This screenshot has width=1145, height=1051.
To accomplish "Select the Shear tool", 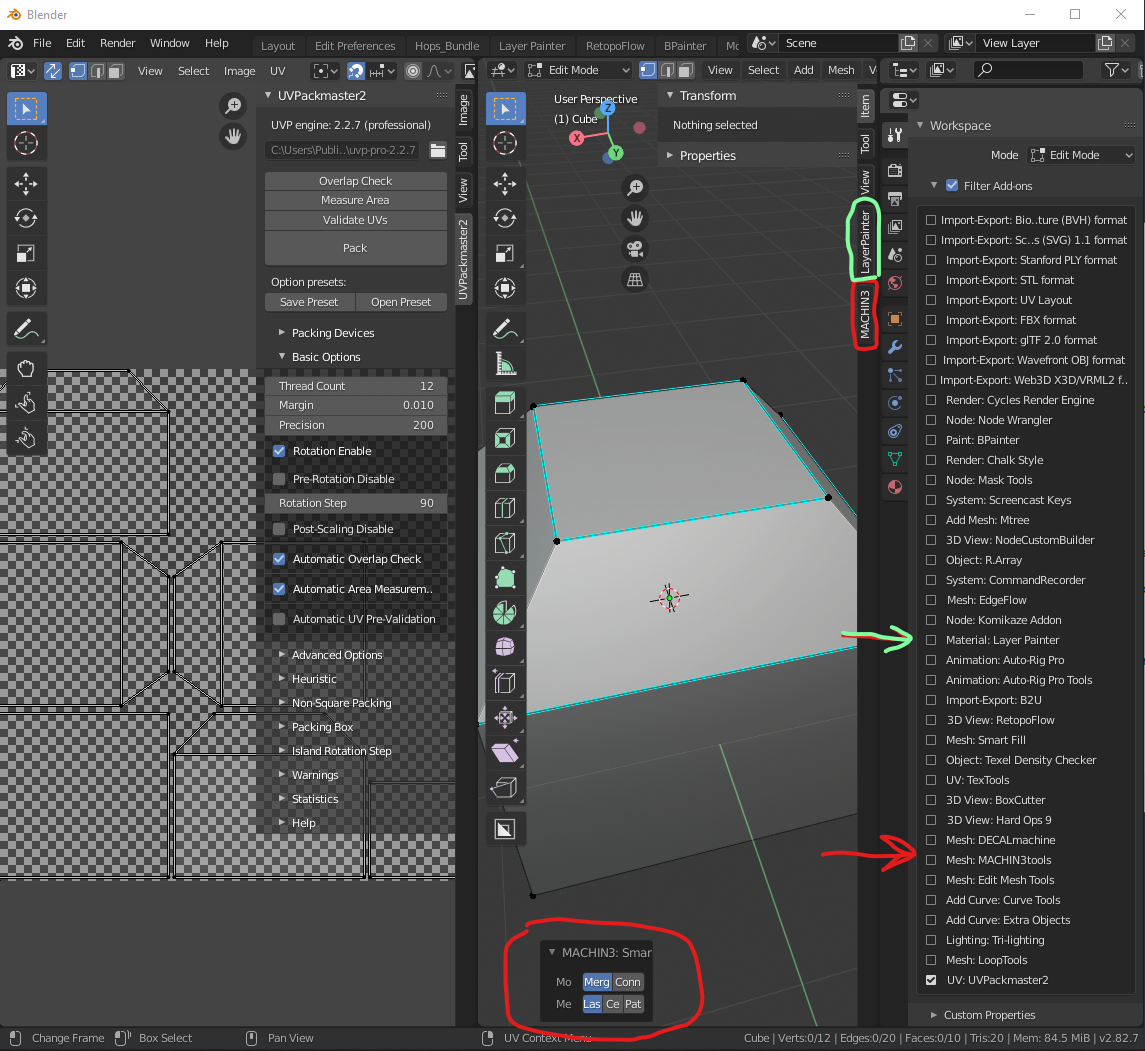I will coord(505,753).
